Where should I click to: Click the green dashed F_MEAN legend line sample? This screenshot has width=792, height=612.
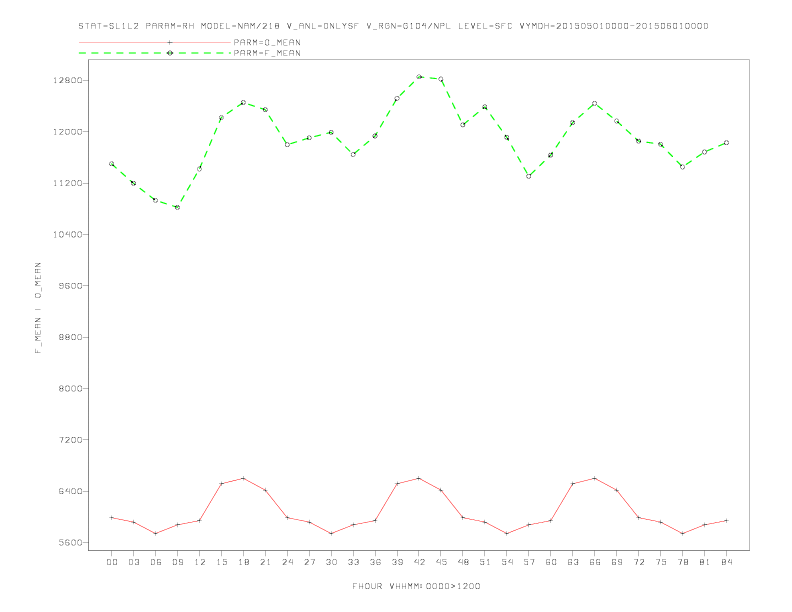point(155,53)
